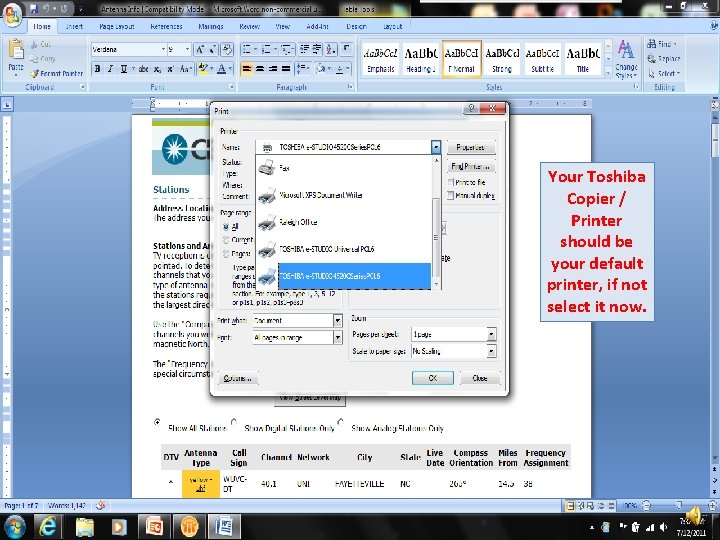Select the All page range radio button
720x540 pixels.
pyautogui.click(x=226, y=226)
